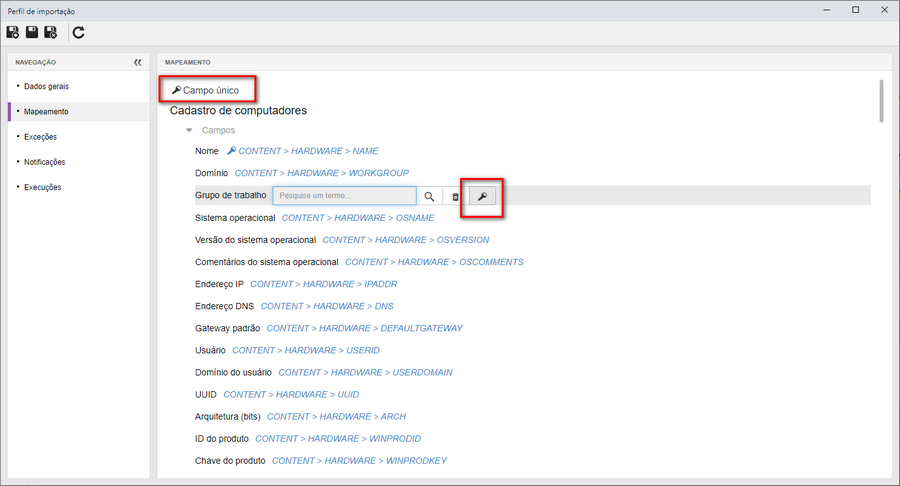Open Notificações in navigation
The width and height of the screenshot is (900, 486).
[x=44, y=162]
